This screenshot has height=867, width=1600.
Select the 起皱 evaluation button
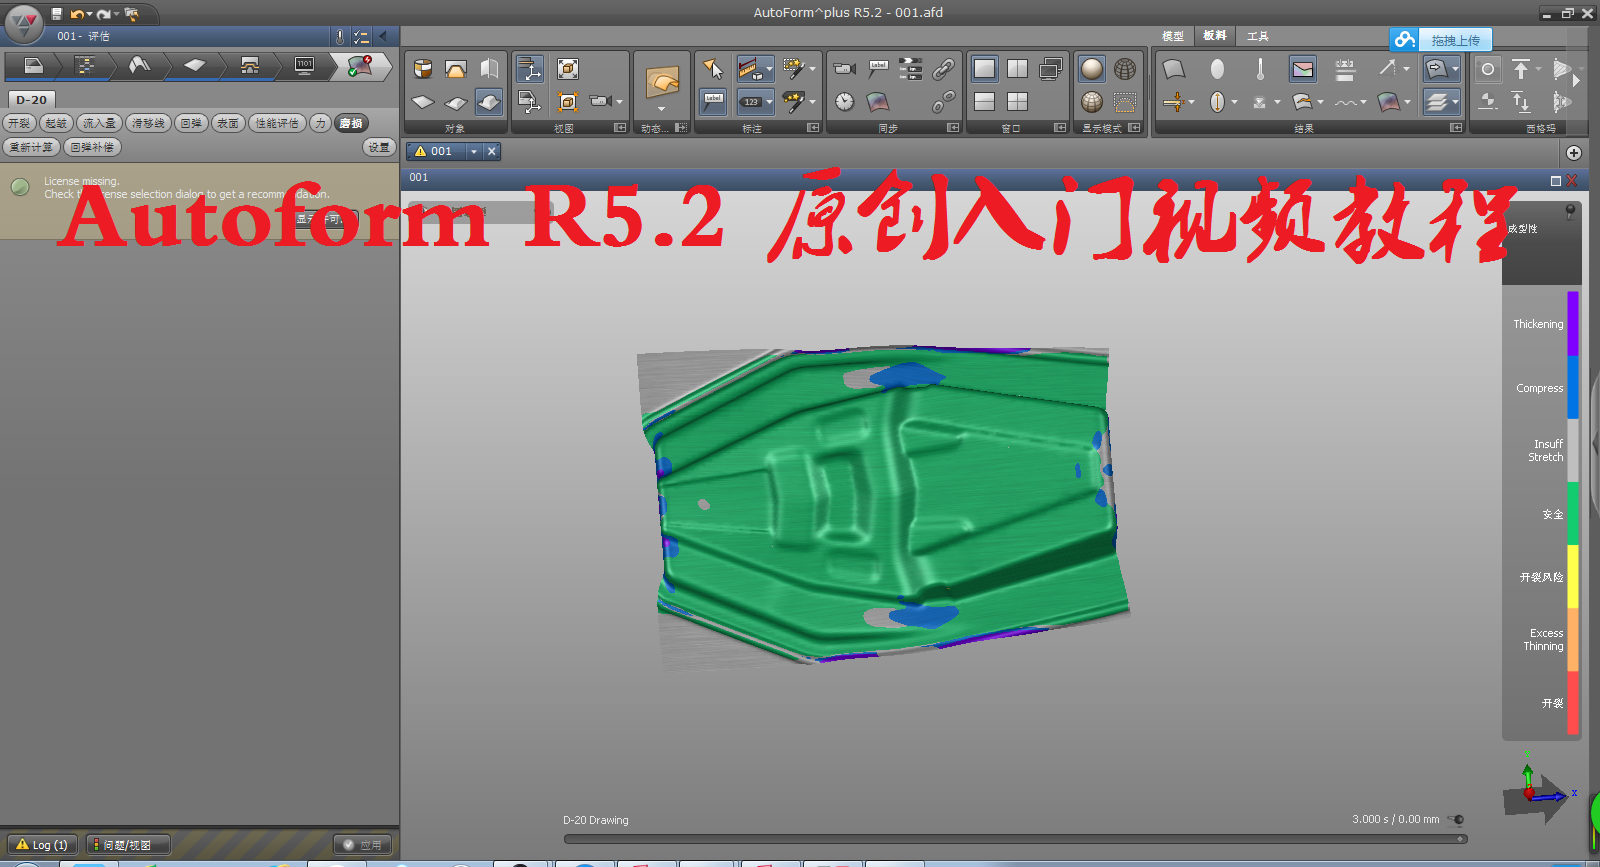(x=56, y=123)
